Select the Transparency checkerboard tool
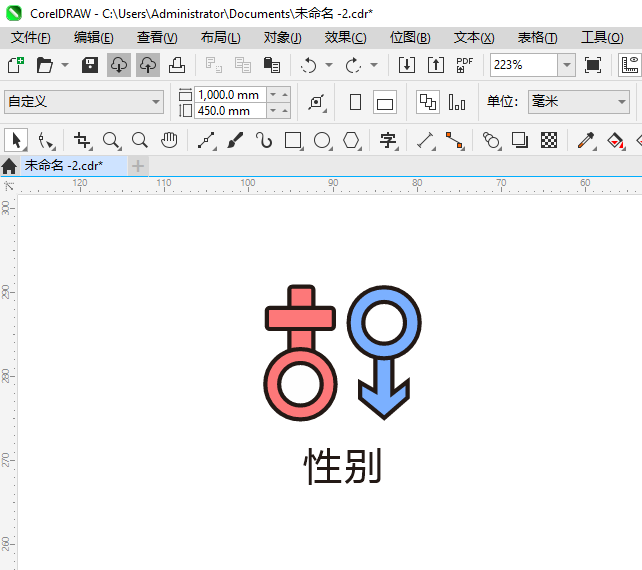642x570 pixels. click(549, 140)
